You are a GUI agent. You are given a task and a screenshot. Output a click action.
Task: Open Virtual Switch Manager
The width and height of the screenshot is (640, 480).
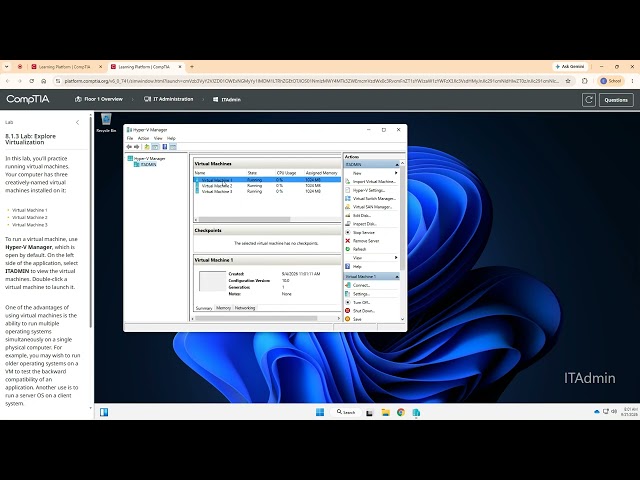[x=374, y=198]
